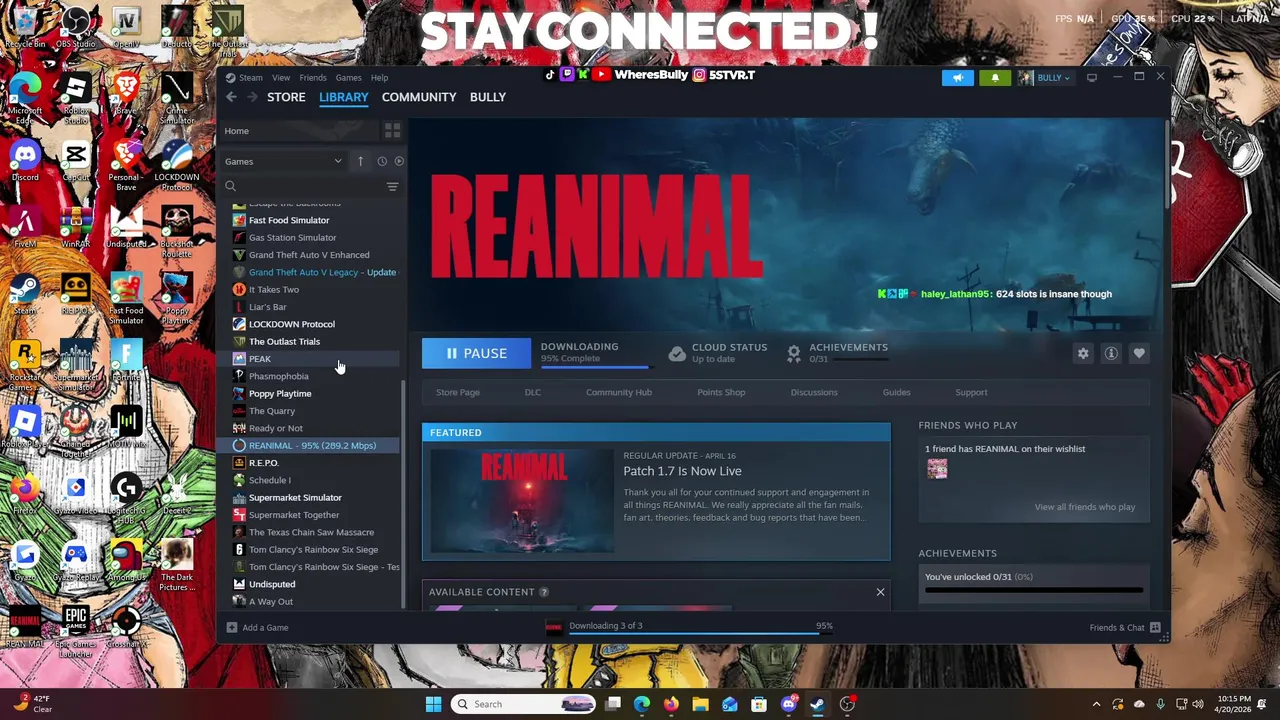Viewport: 1280px width, 720px height.
Task: Open the Community Hub link
Action: tap(619, 392)
